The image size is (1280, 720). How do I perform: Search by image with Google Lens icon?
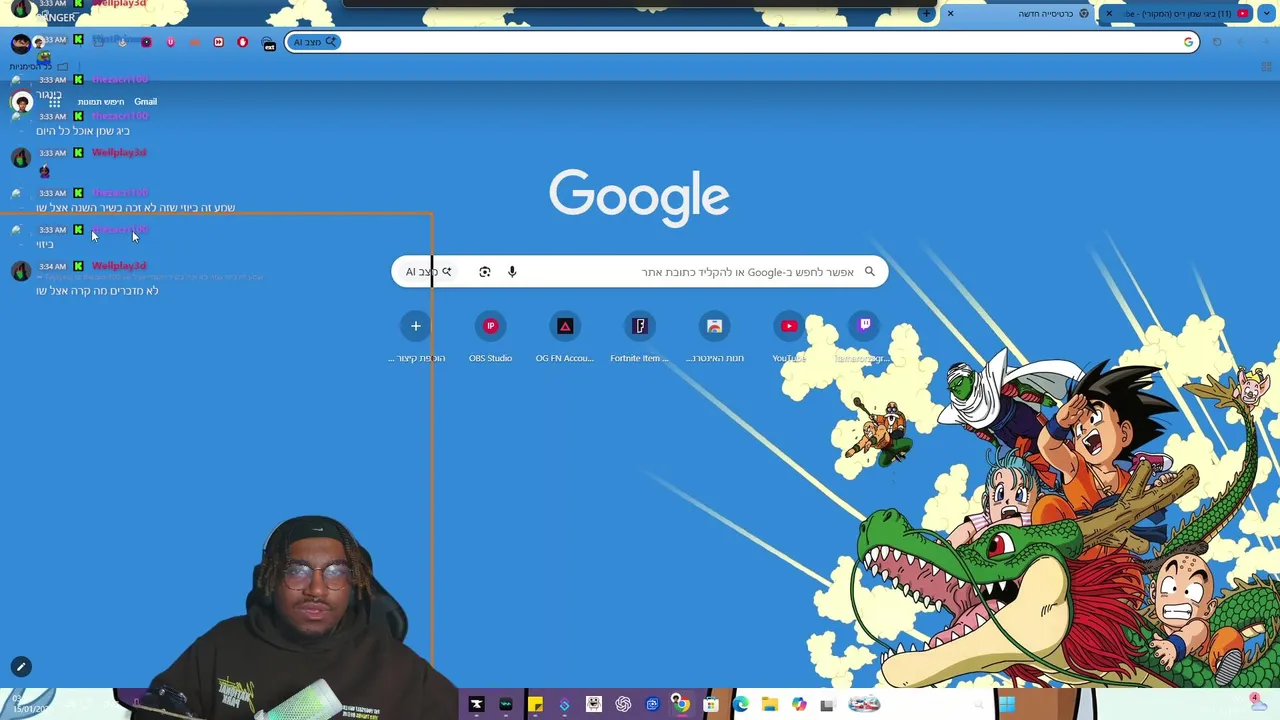[485, 272]
